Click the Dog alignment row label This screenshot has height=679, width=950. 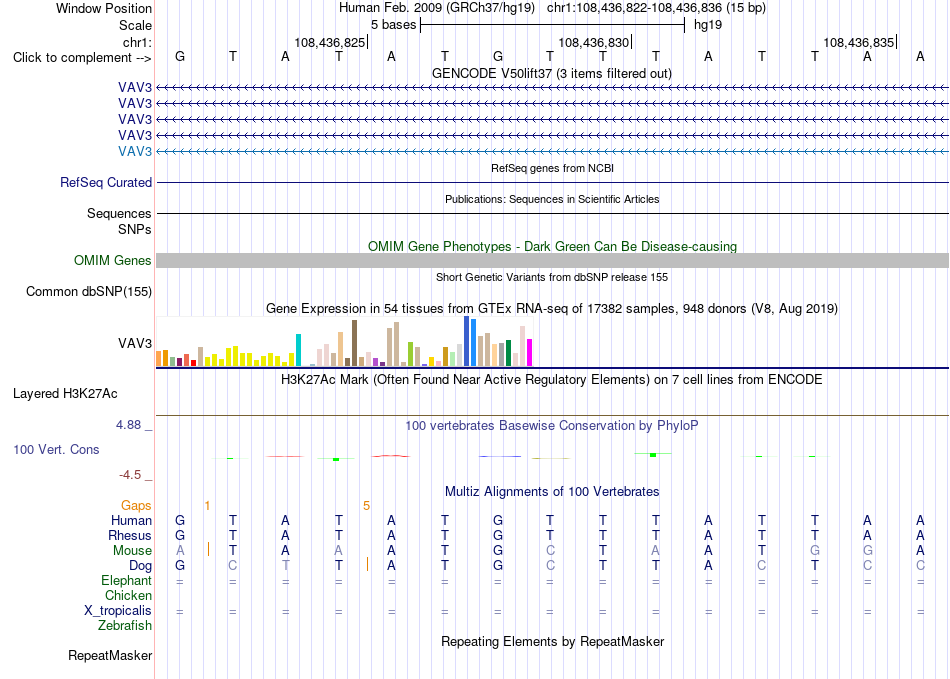141,566
